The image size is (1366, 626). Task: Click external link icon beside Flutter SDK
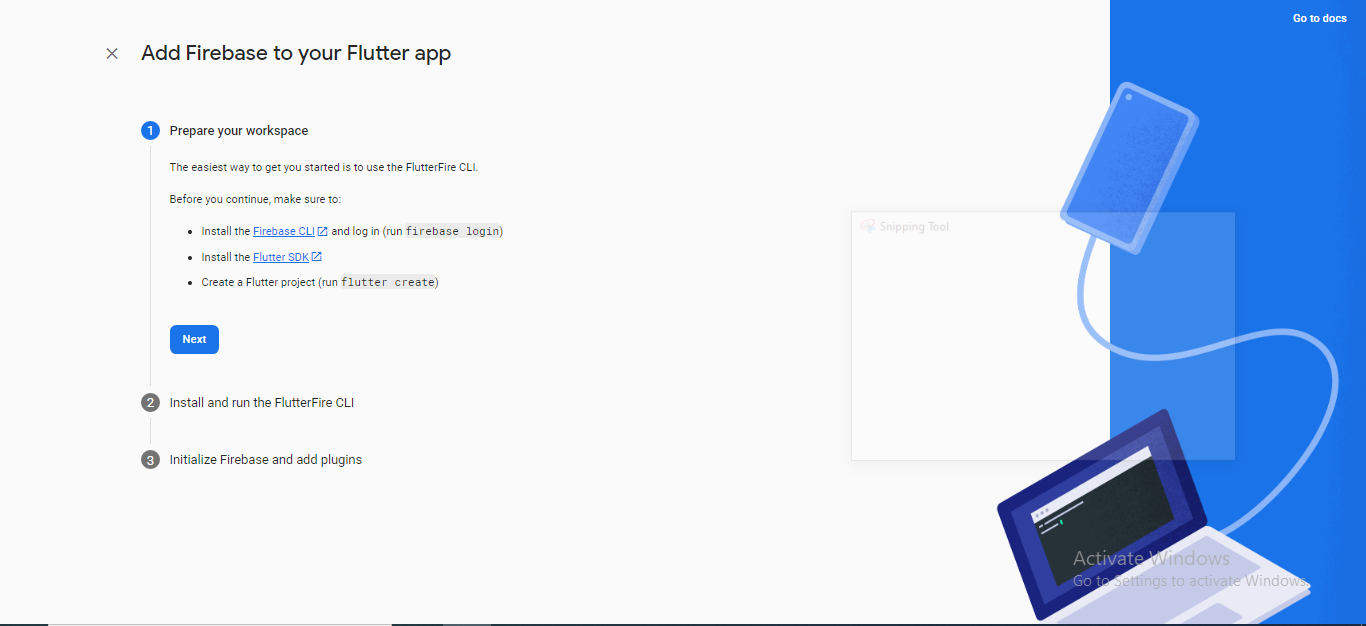[316, 257]
